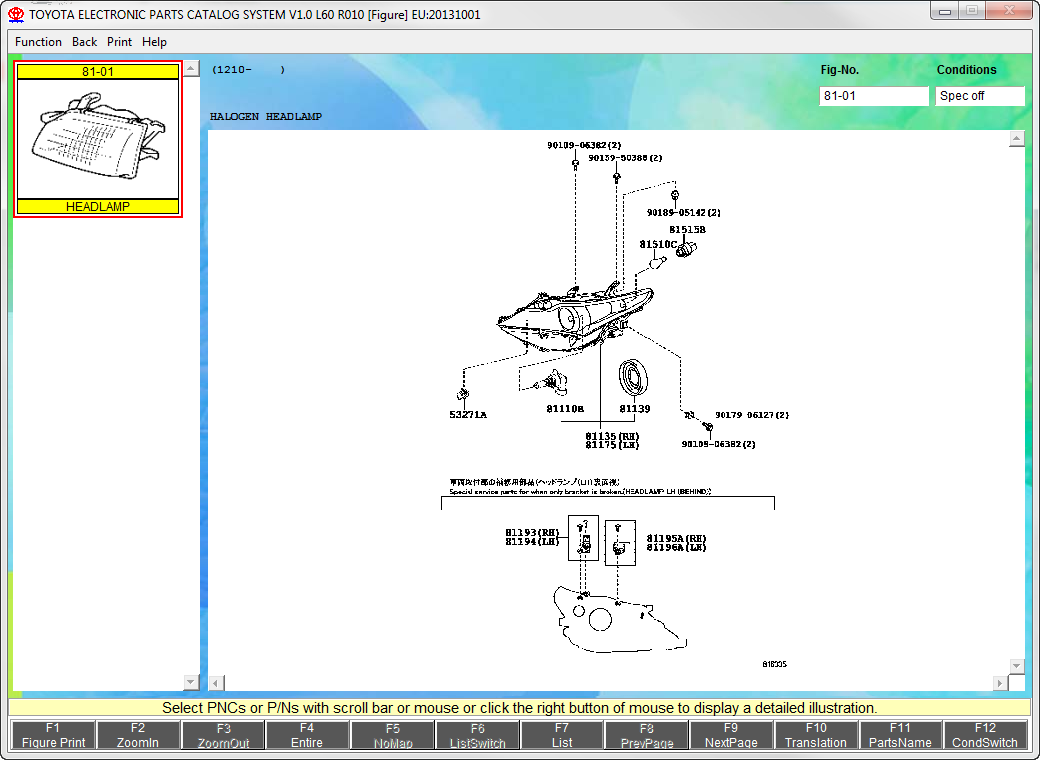This screenshot has width=1040, height=760.
Task: Click thumbnail list scroll up arrow
Action: coord(191,68)
